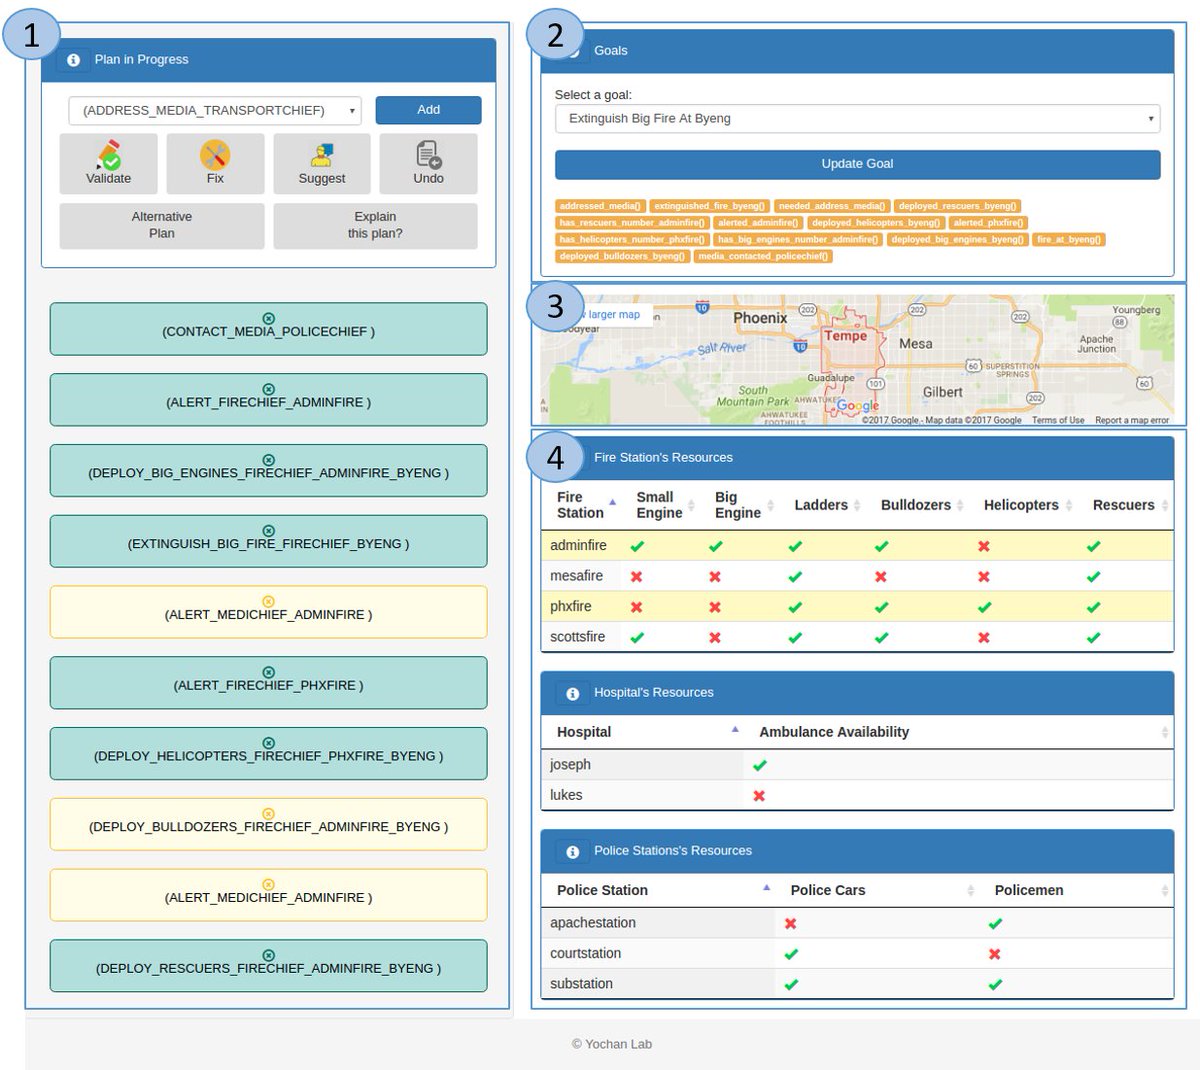Click the Yochan Lab footer text
Viewport: 1200px width, 1070px height.
(612, 1044)
